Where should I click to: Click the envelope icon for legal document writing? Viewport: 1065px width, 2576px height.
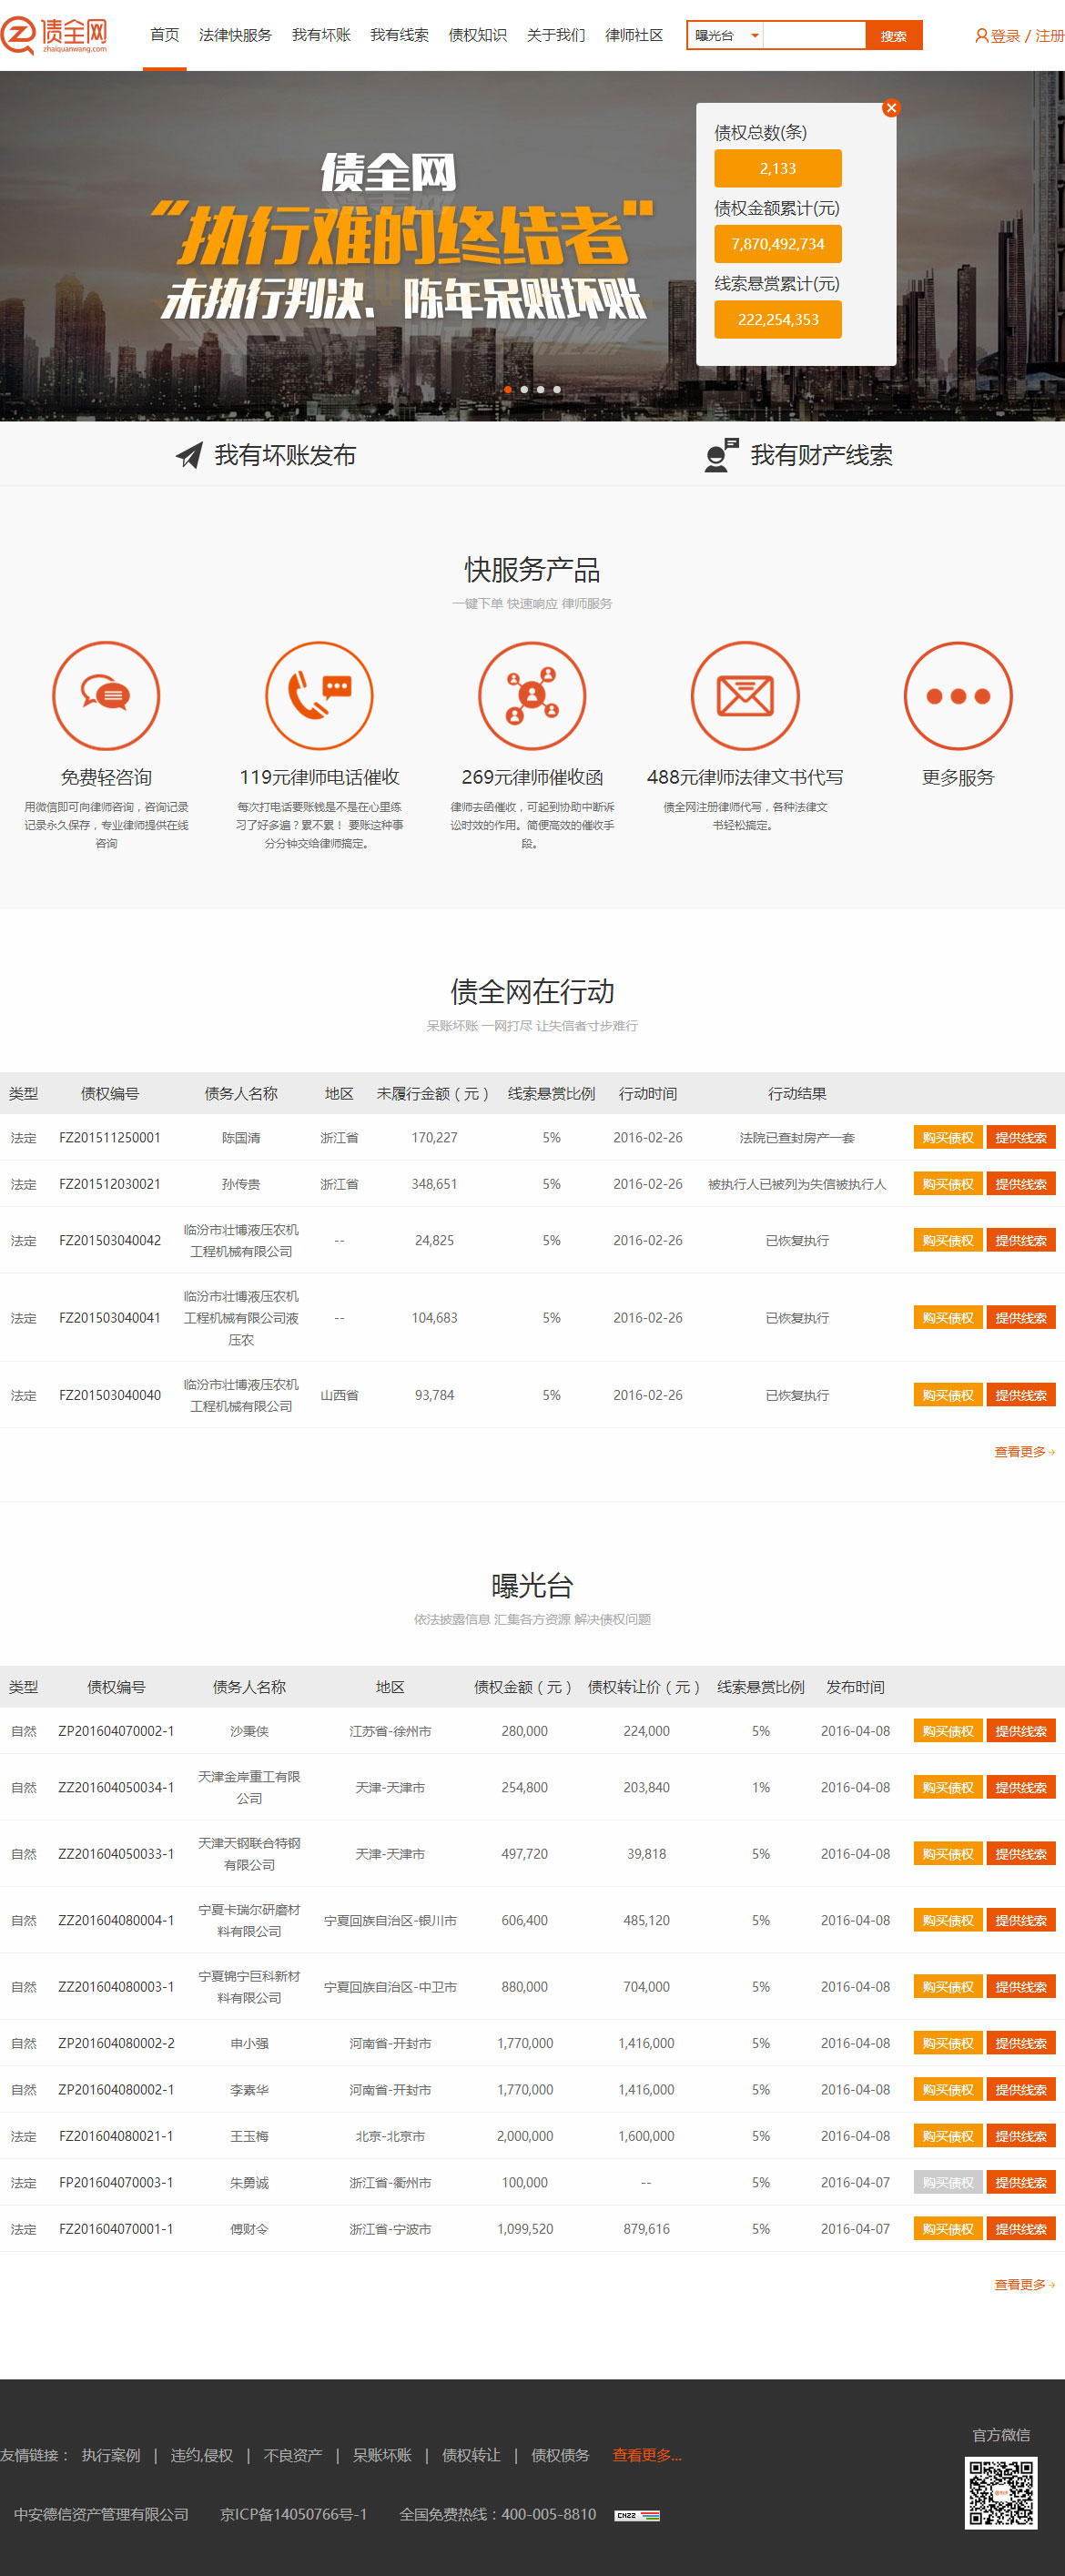pos(745,695)
